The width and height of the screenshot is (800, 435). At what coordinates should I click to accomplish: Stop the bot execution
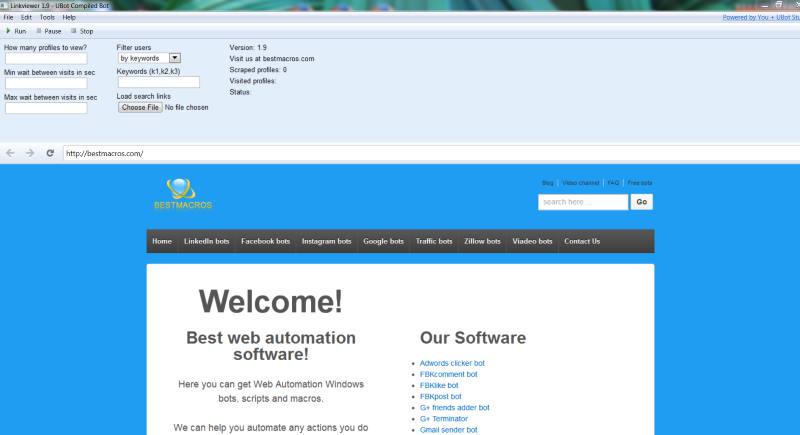(82, 31)
